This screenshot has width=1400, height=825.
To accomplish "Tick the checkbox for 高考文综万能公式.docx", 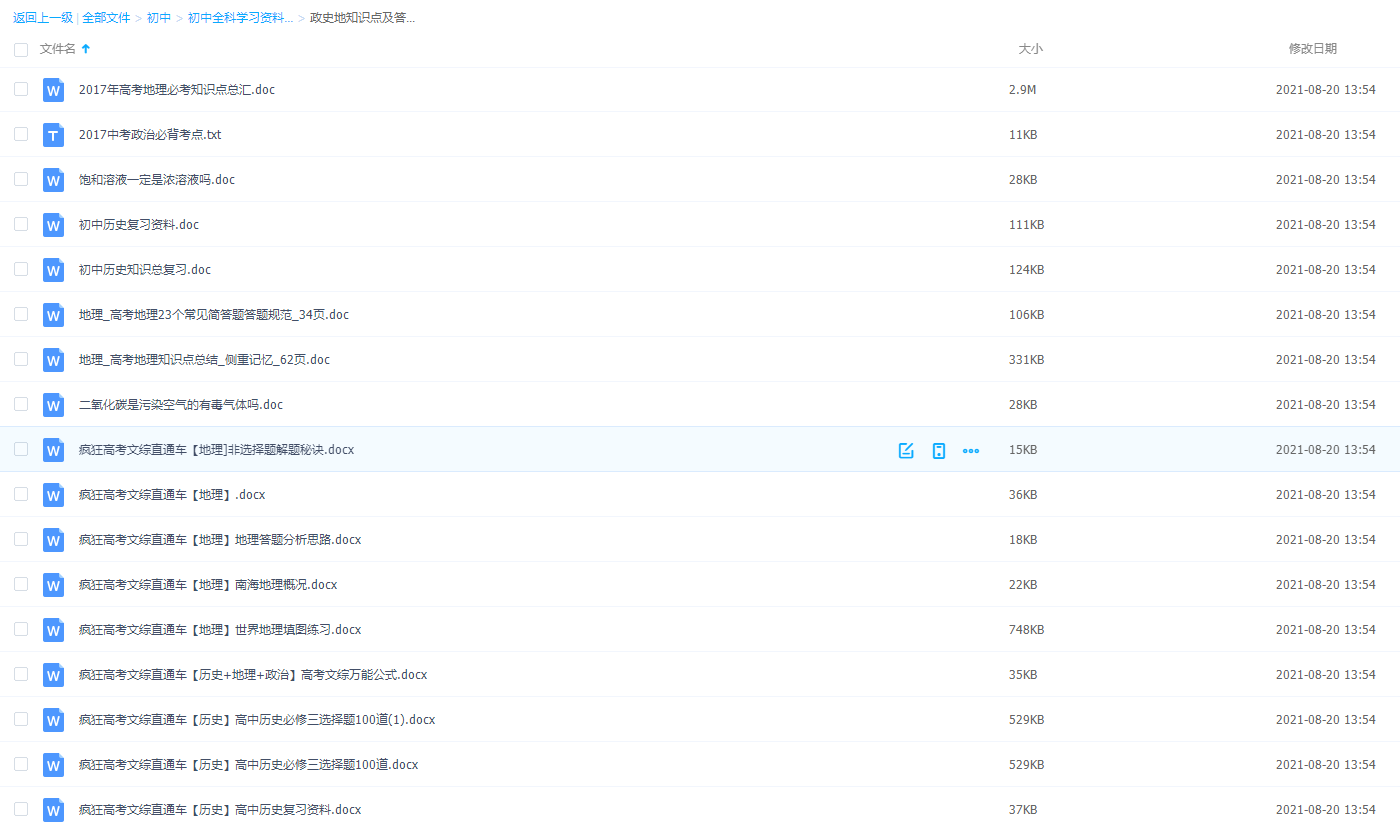I will (21, 674).
